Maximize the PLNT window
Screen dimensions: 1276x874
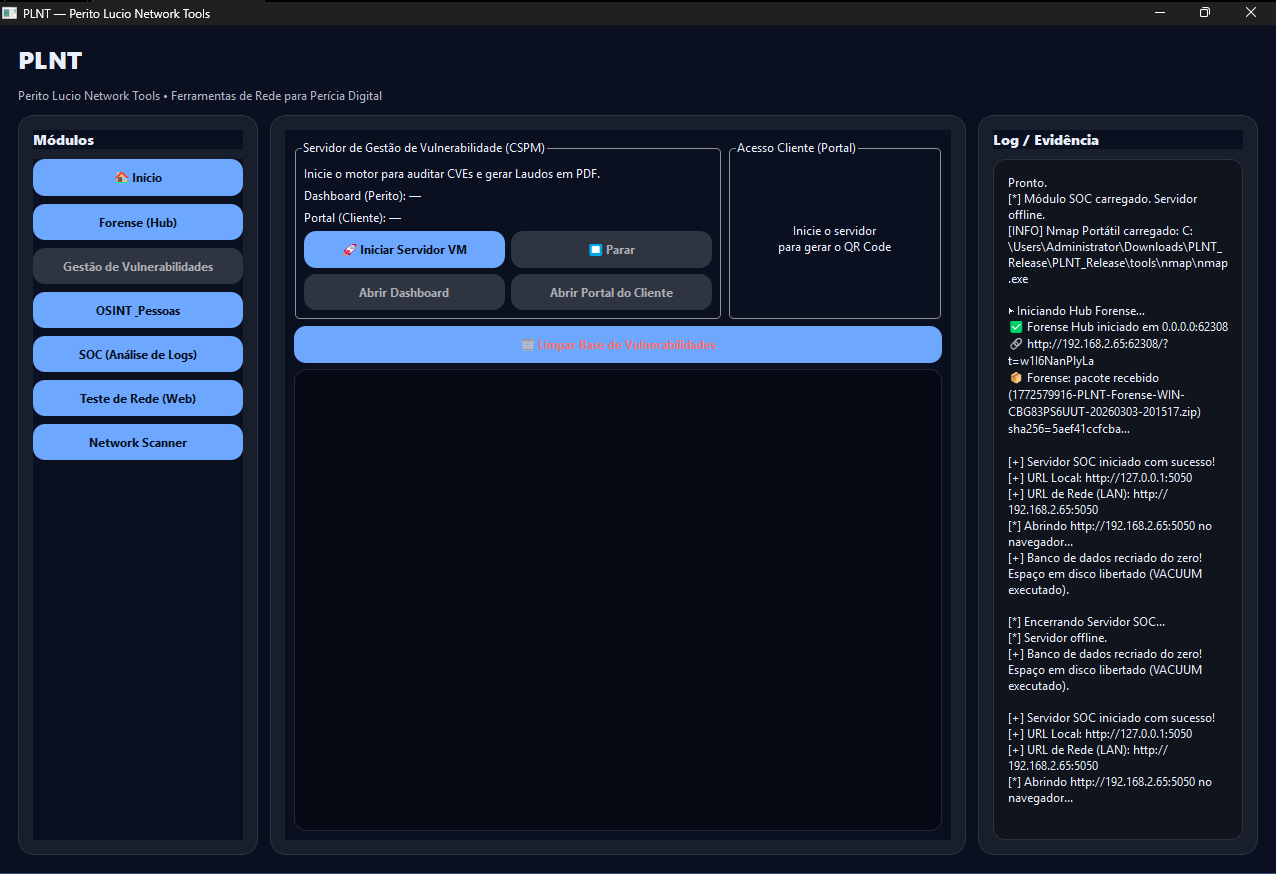click(x=1205, y=13)
